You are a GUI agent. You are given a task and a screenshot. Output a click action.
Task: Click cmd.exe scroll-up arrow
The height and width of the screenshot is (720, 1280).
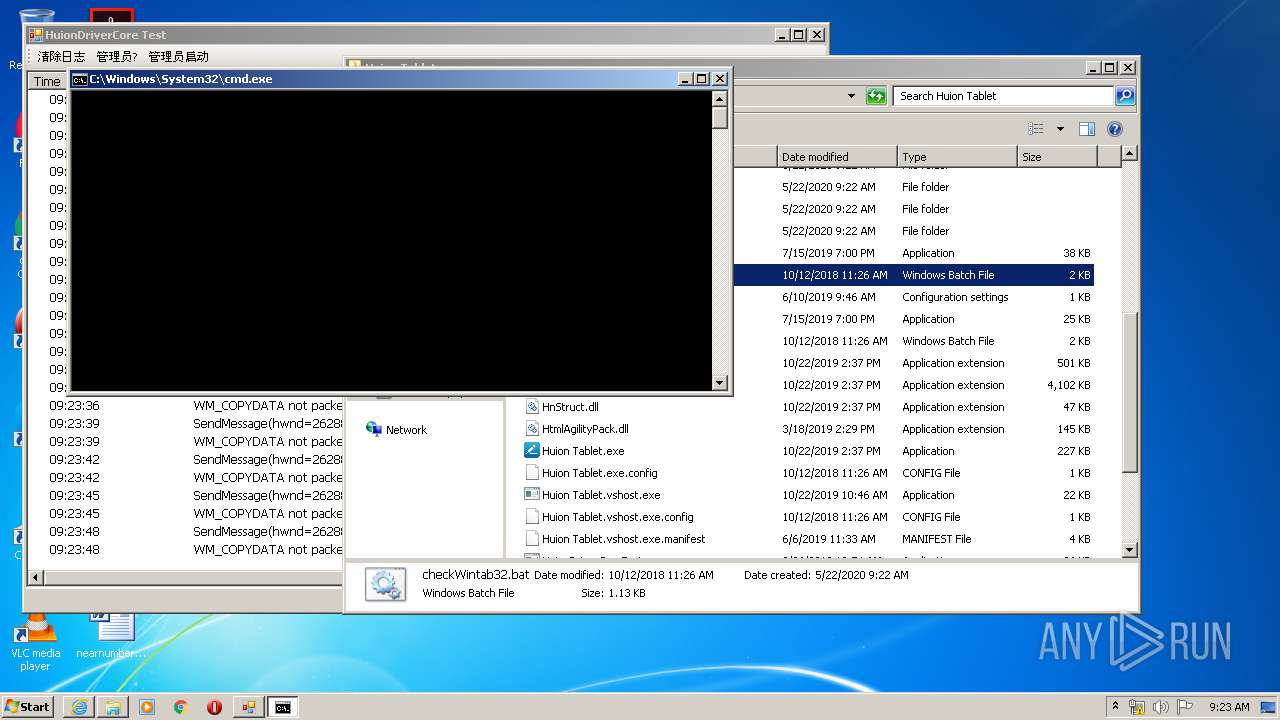(x=719, y=98)
